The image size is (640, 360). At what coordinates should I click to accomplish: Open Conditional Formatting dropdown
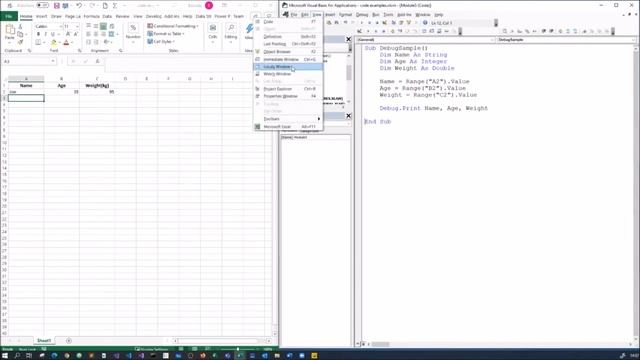coord(172,26)
